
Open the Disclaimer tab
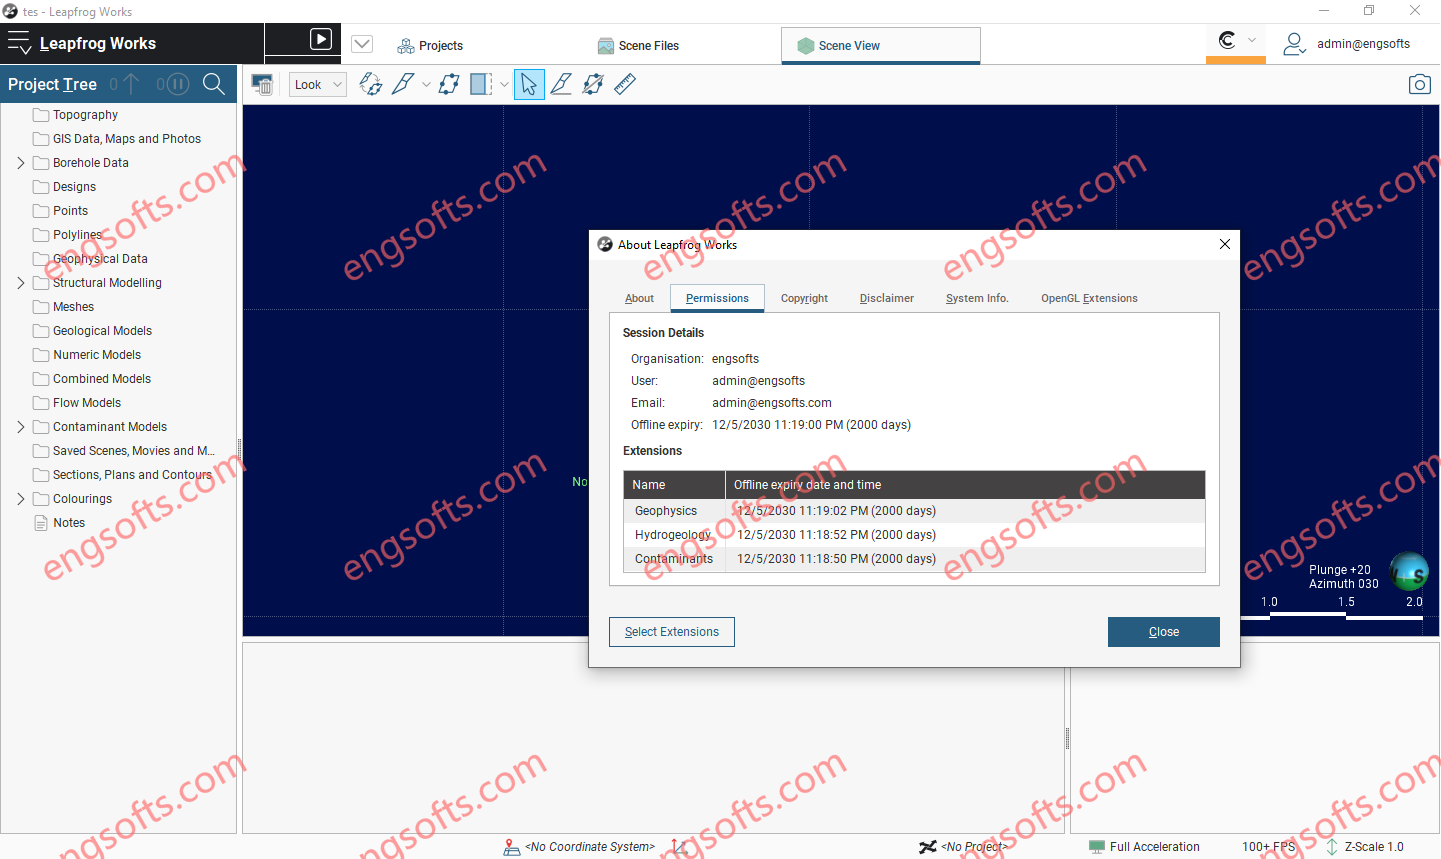pos(887,298)
